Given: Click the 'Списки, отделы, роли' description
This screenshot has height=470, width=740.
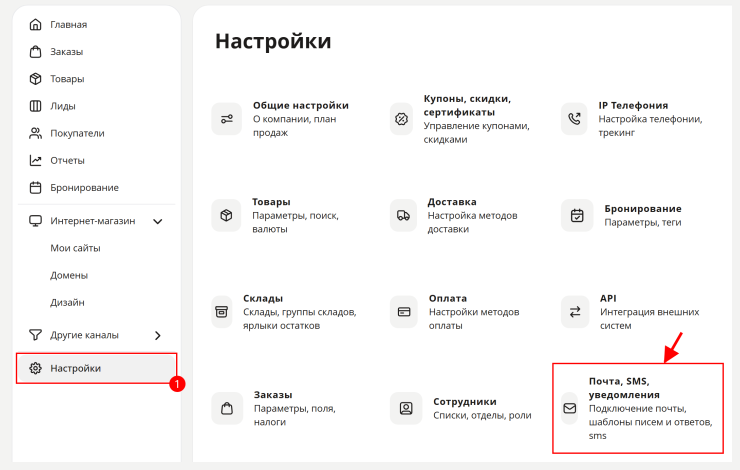Looking at the screenshot, I should coord(482,415).
